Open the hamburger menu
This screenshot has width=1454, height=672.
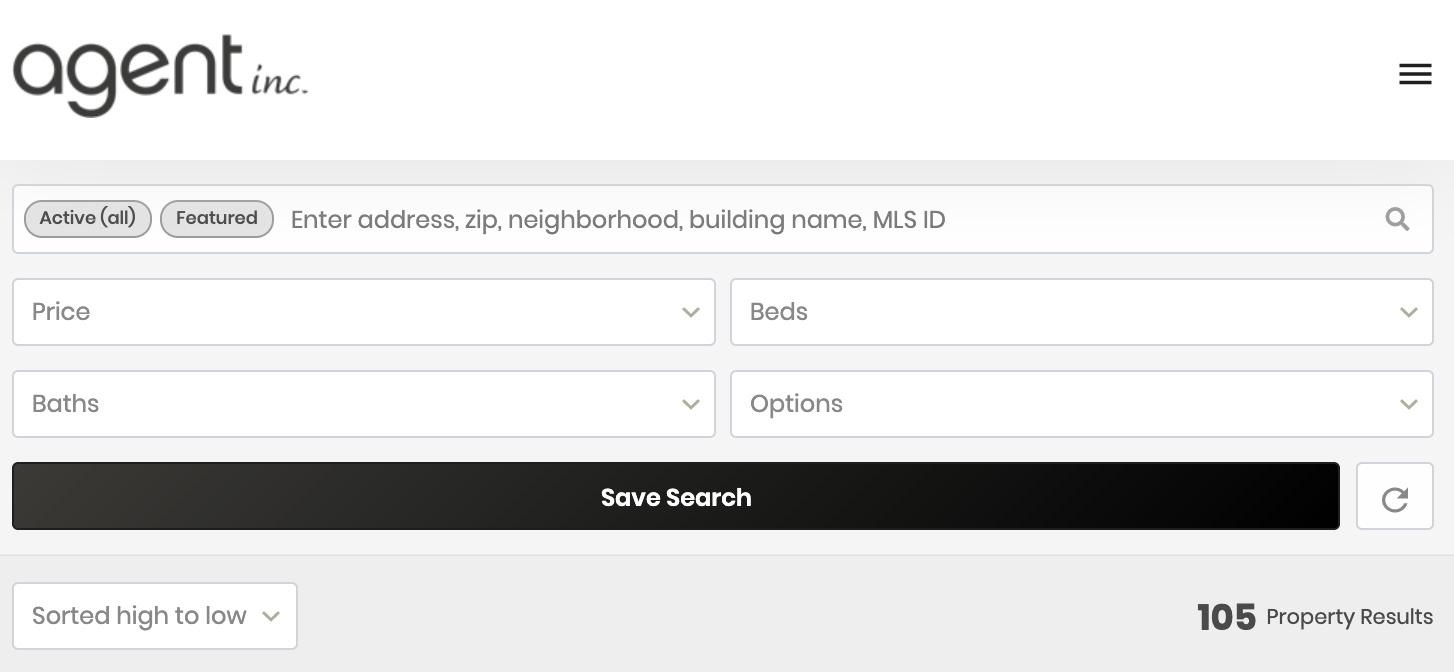coord(1414,74)
